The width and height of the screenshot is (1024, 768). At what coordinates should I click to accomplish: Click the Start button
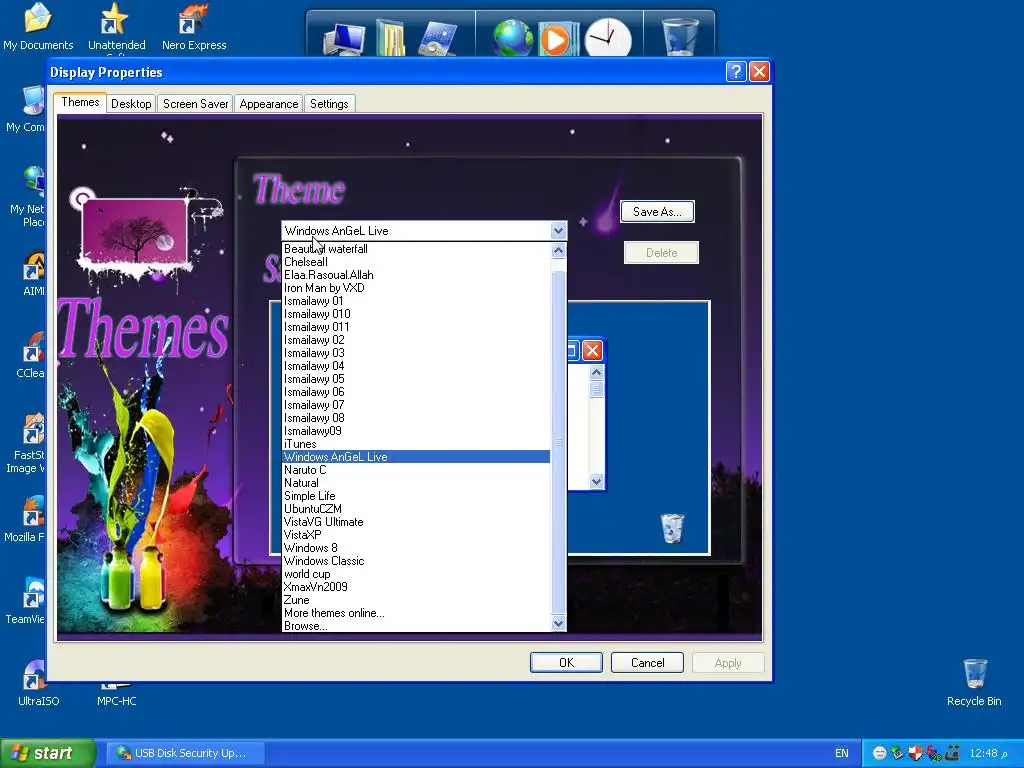[x=47, y=753]
